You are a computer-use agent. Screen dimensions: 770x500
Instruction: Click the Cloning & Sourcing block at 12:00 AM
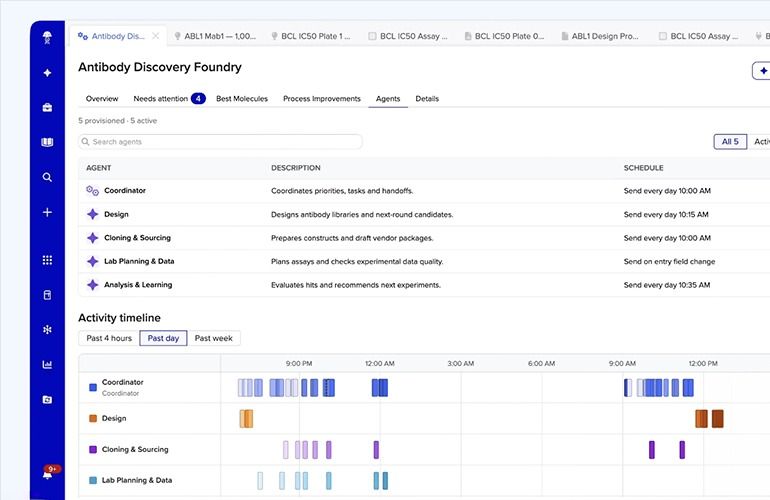tap(376, 449)
